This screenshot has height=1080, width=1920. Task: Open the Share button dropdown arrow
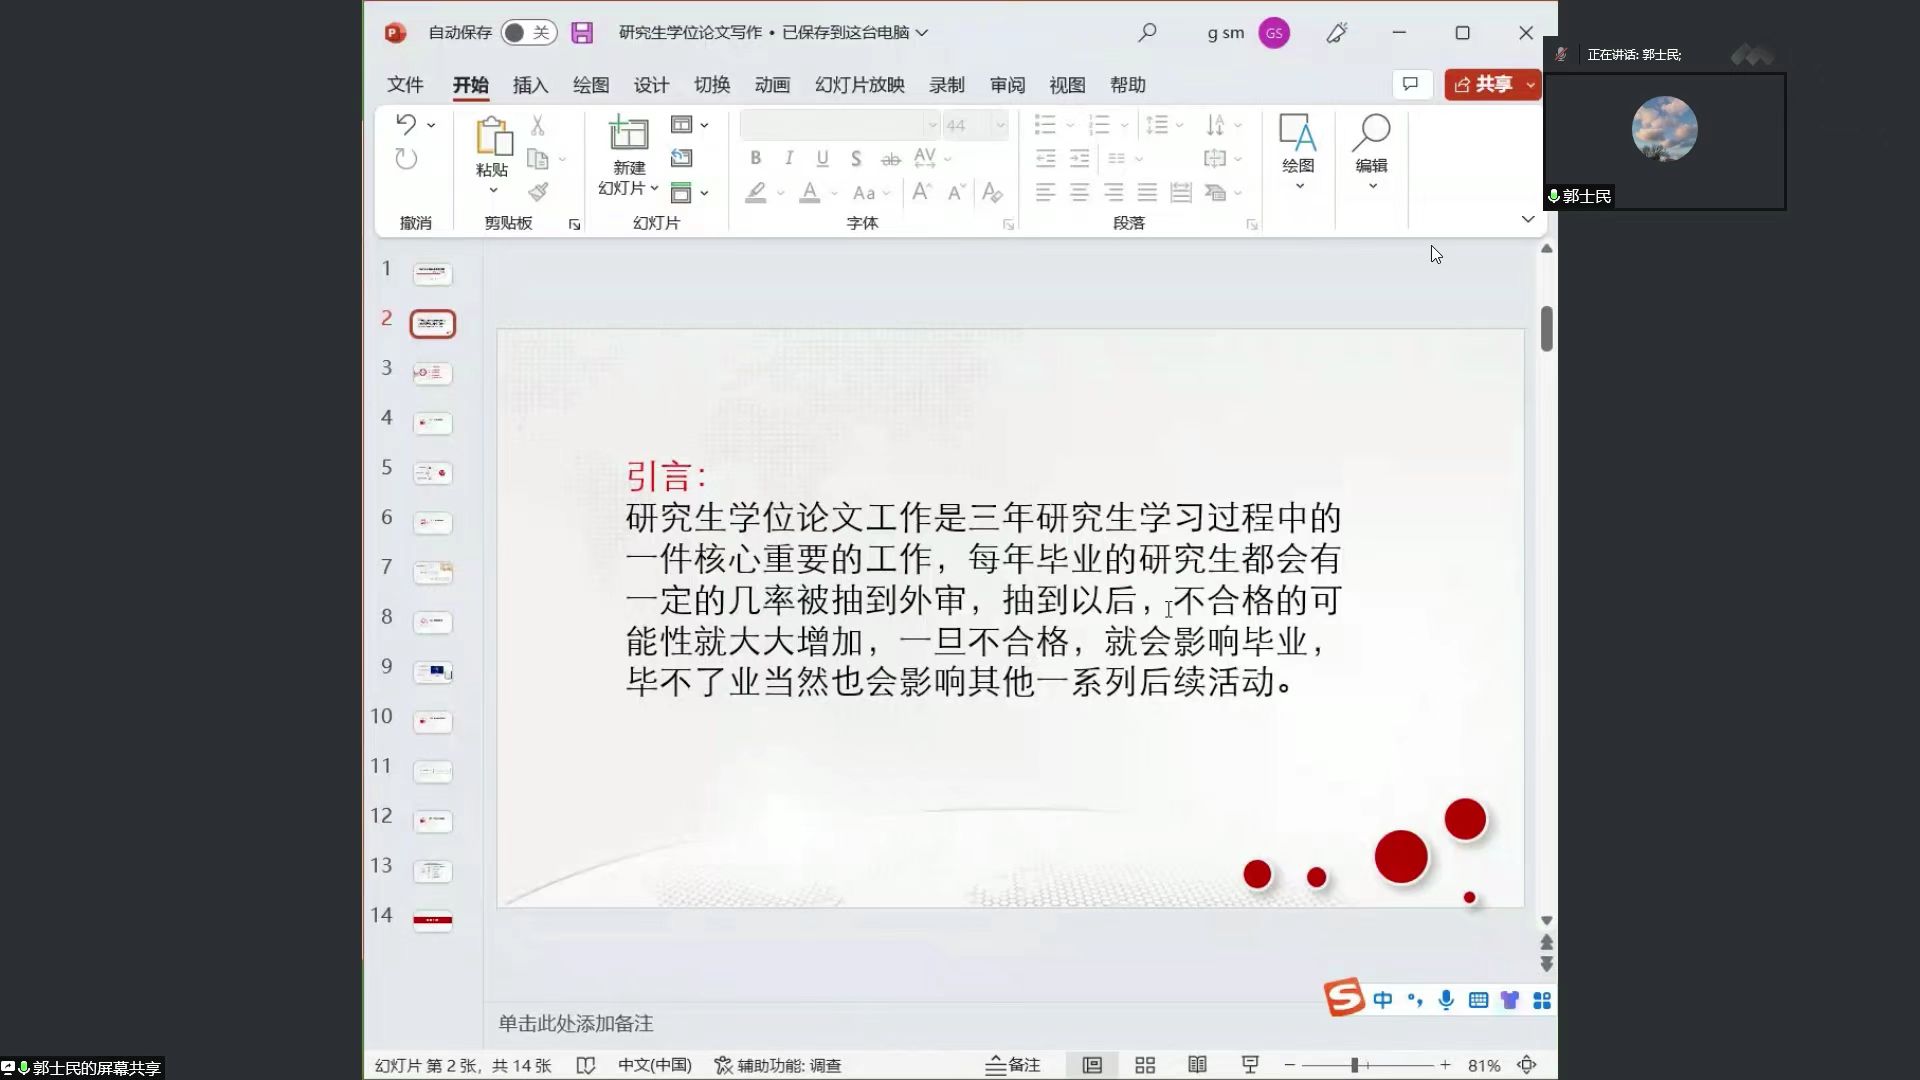pyautogui.click(x=1530, y=85)
